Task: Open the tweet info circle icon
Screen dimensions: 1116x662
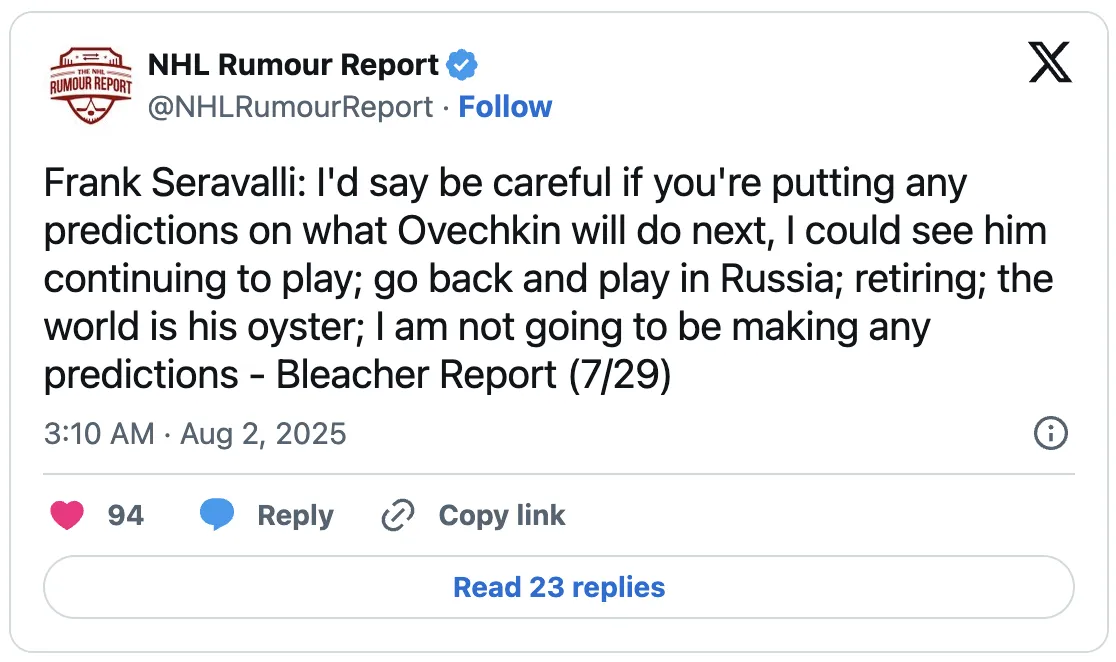Action: point(1051,433)
